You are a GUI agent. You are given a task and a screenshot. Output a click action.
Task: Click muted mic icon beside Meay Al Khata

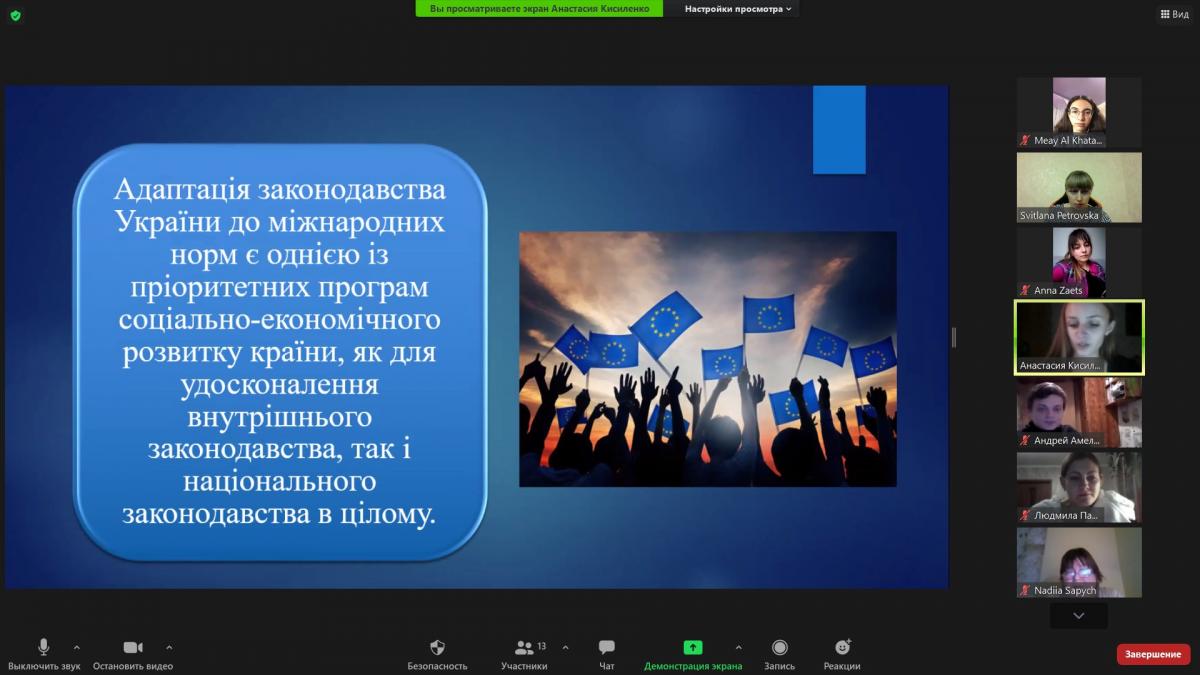[x=1025, y=141]
